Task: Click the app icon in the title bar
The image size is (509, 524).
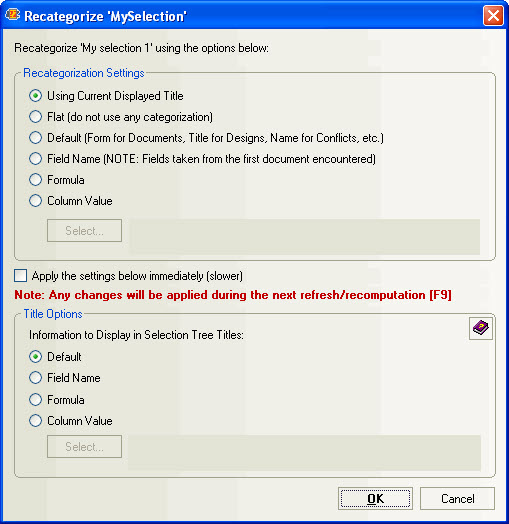Action: click(13, 15)
